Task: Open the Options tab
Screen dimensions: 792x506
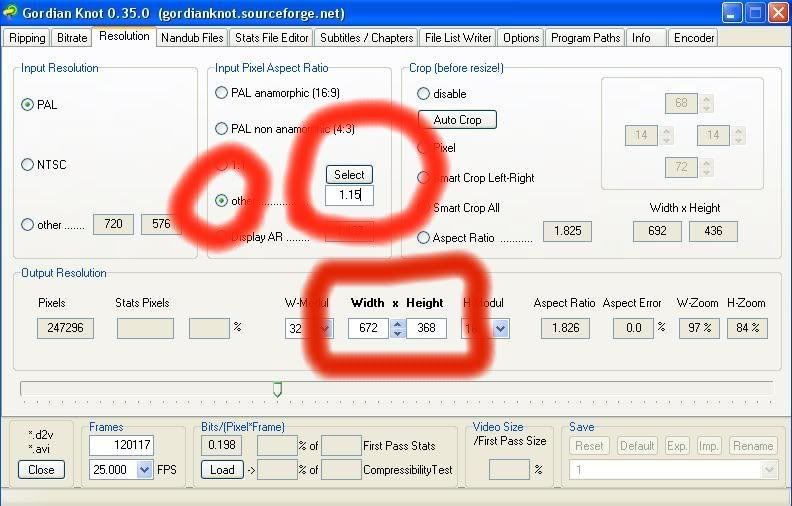Action: point(521,38)
